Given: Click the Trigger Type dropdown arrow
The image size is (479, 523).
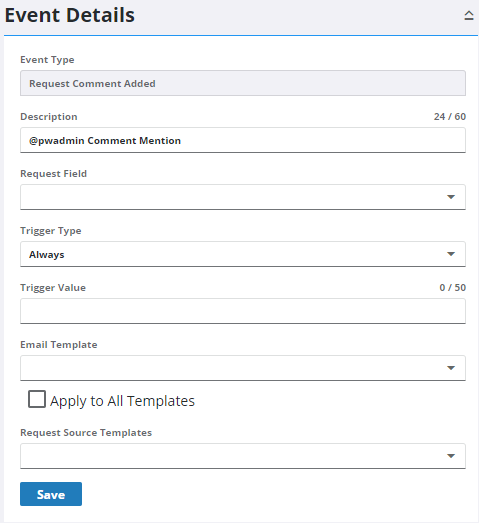Looking at the screenshot, I should (x=451, y=254).
